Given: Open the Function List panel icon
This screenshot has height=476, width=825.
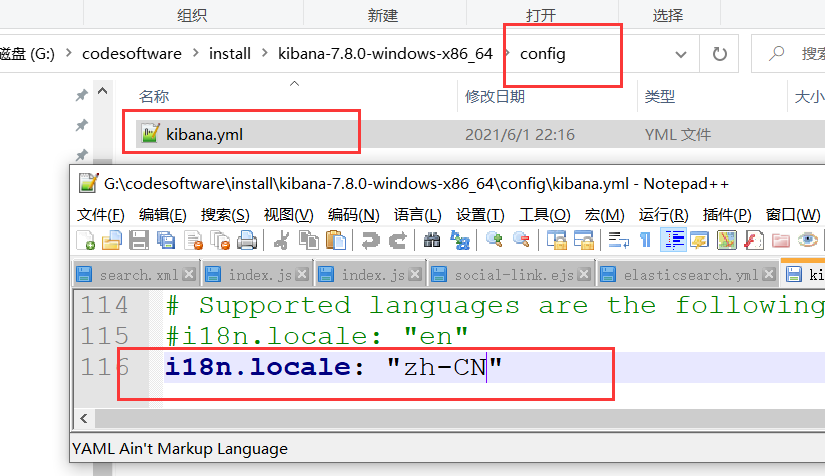Looking at the screenshot, I should coord(753,240).
